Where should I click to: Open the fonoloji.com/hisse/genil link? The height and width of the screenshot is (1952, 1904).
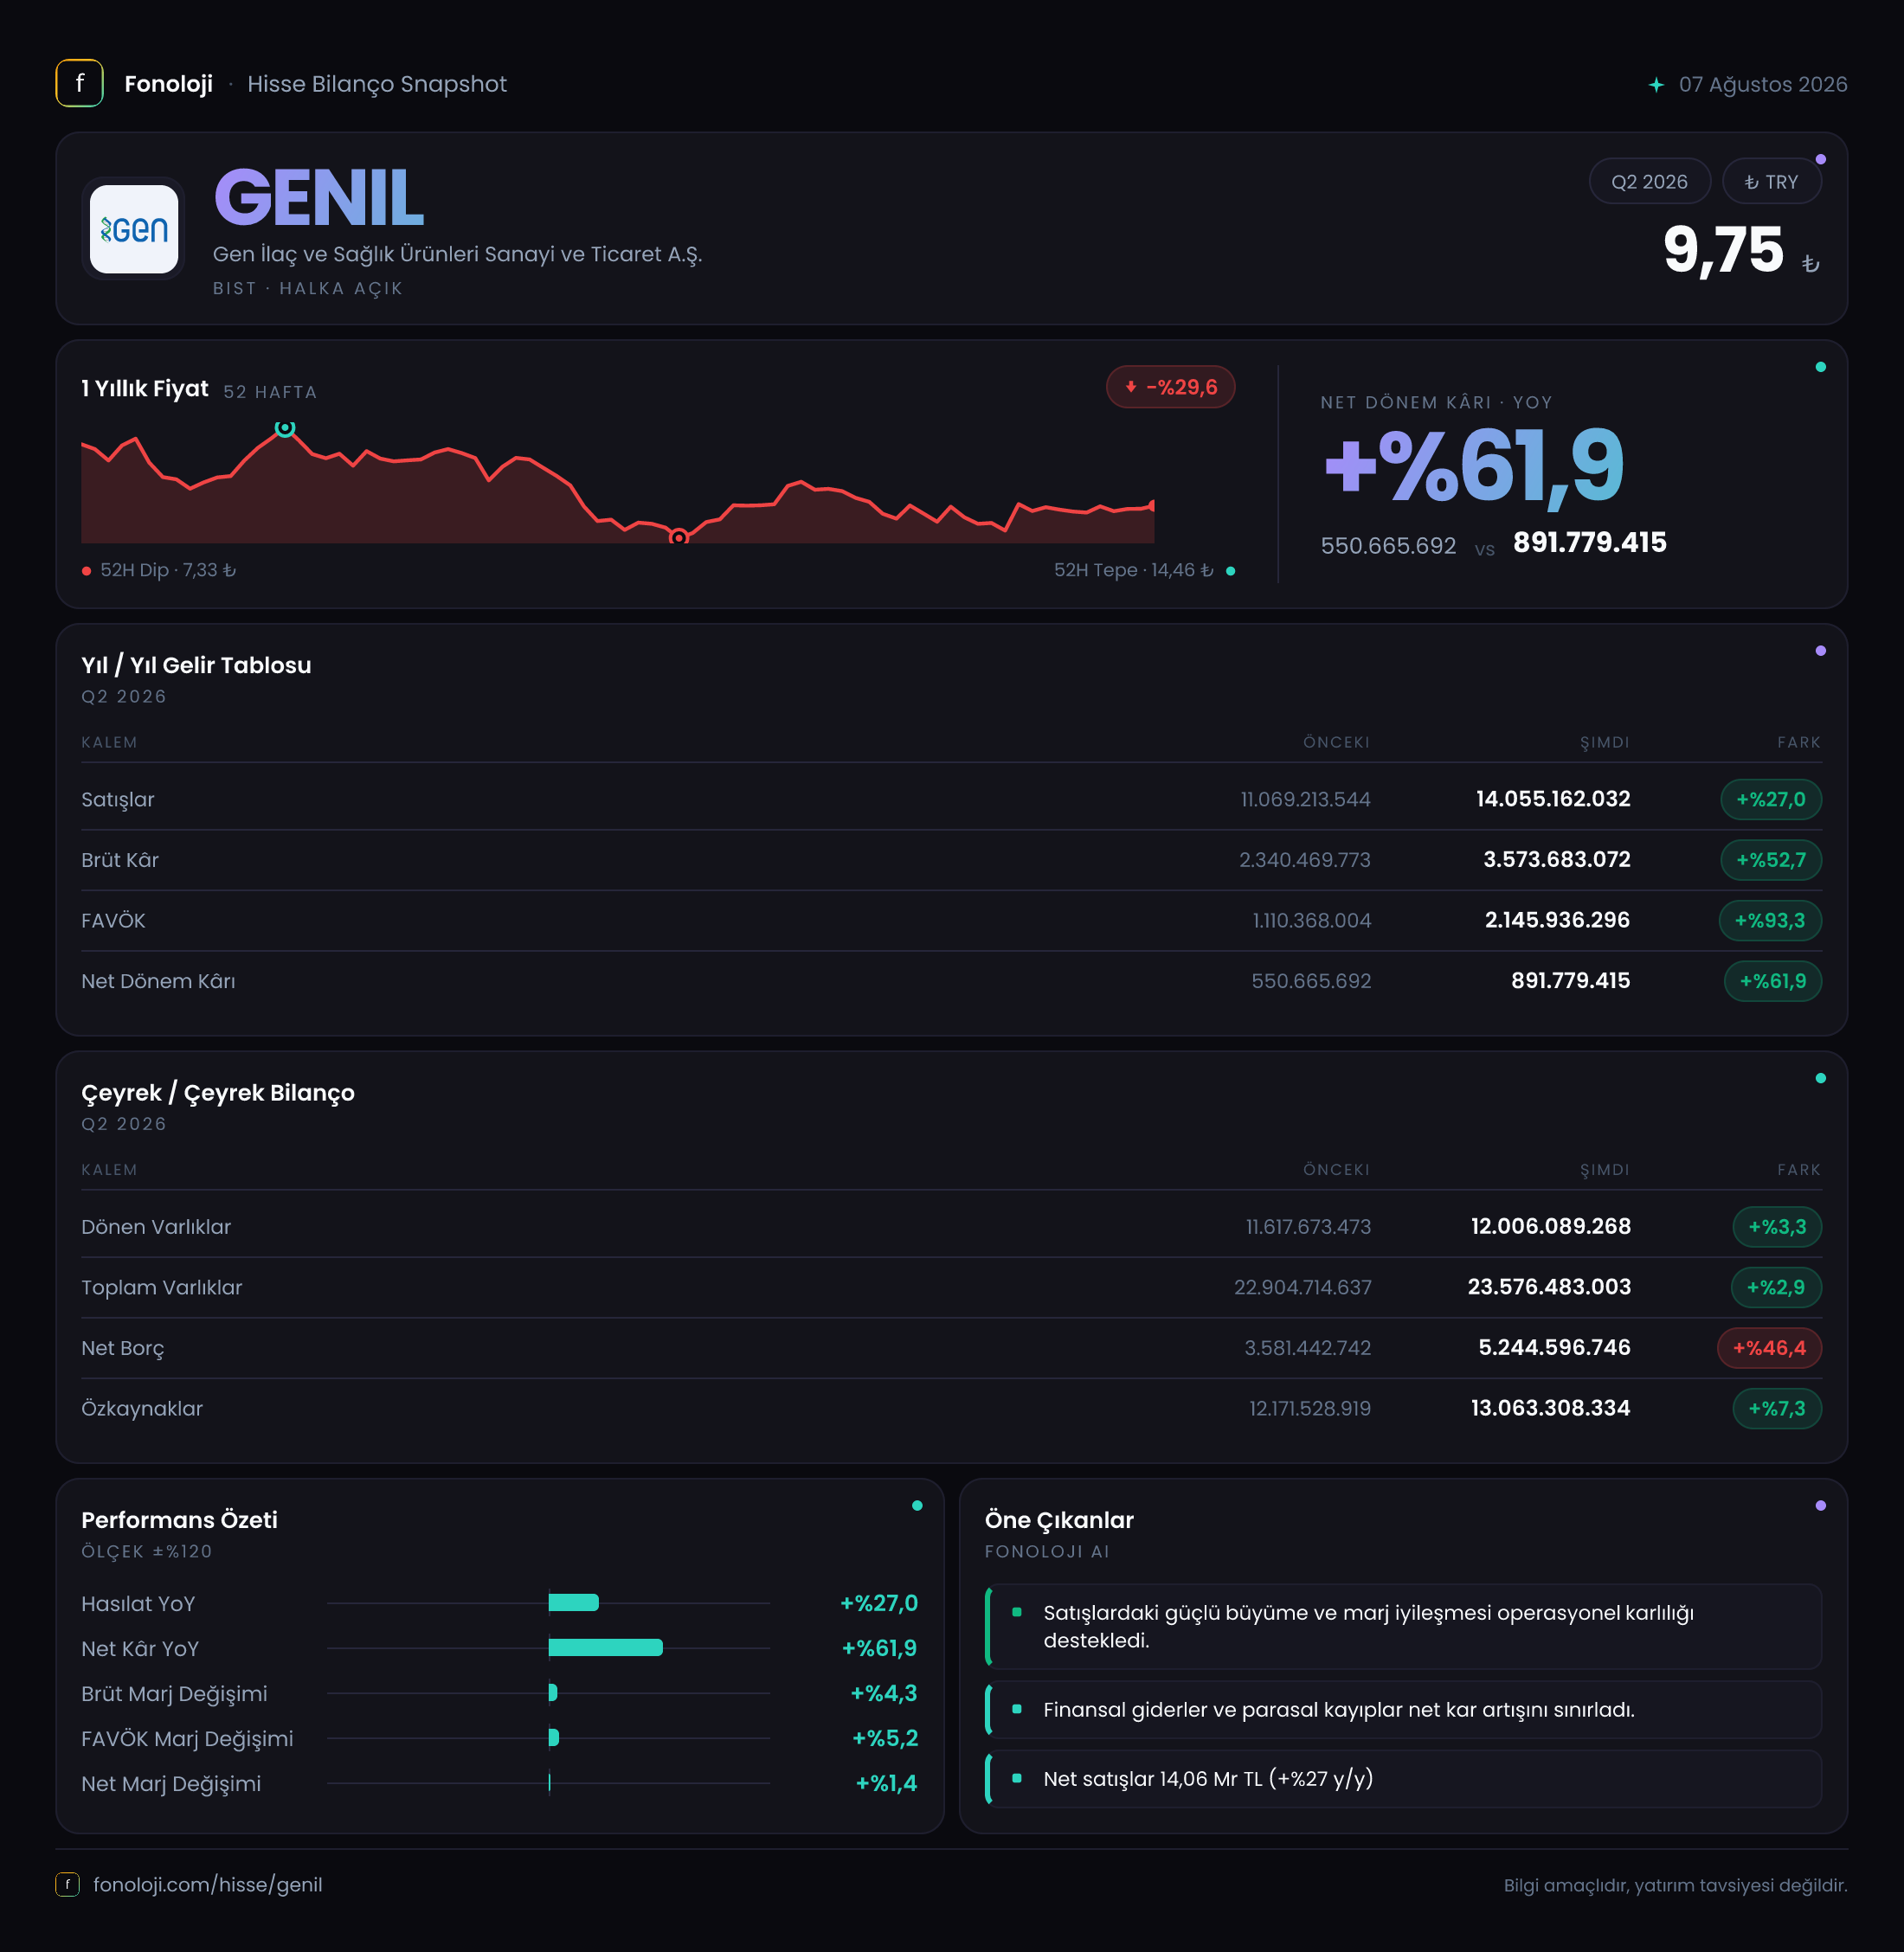pyautogui.click(x=207, y=1884)
